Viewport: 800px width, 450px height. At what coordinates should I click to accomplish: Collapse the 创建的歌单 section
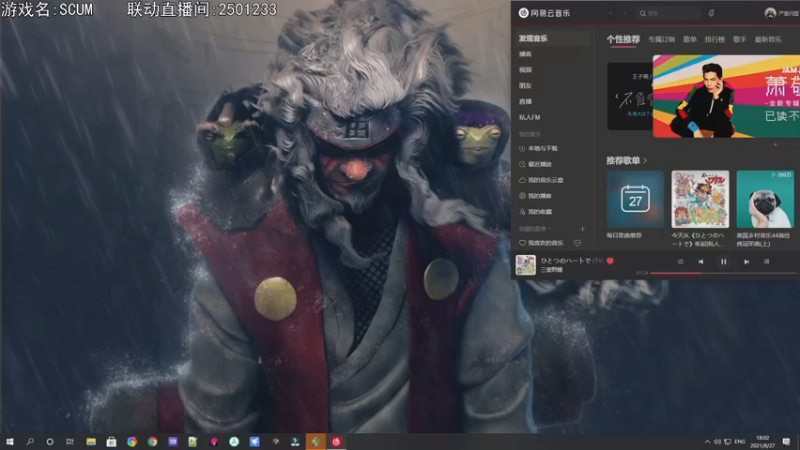pos(535,229)
